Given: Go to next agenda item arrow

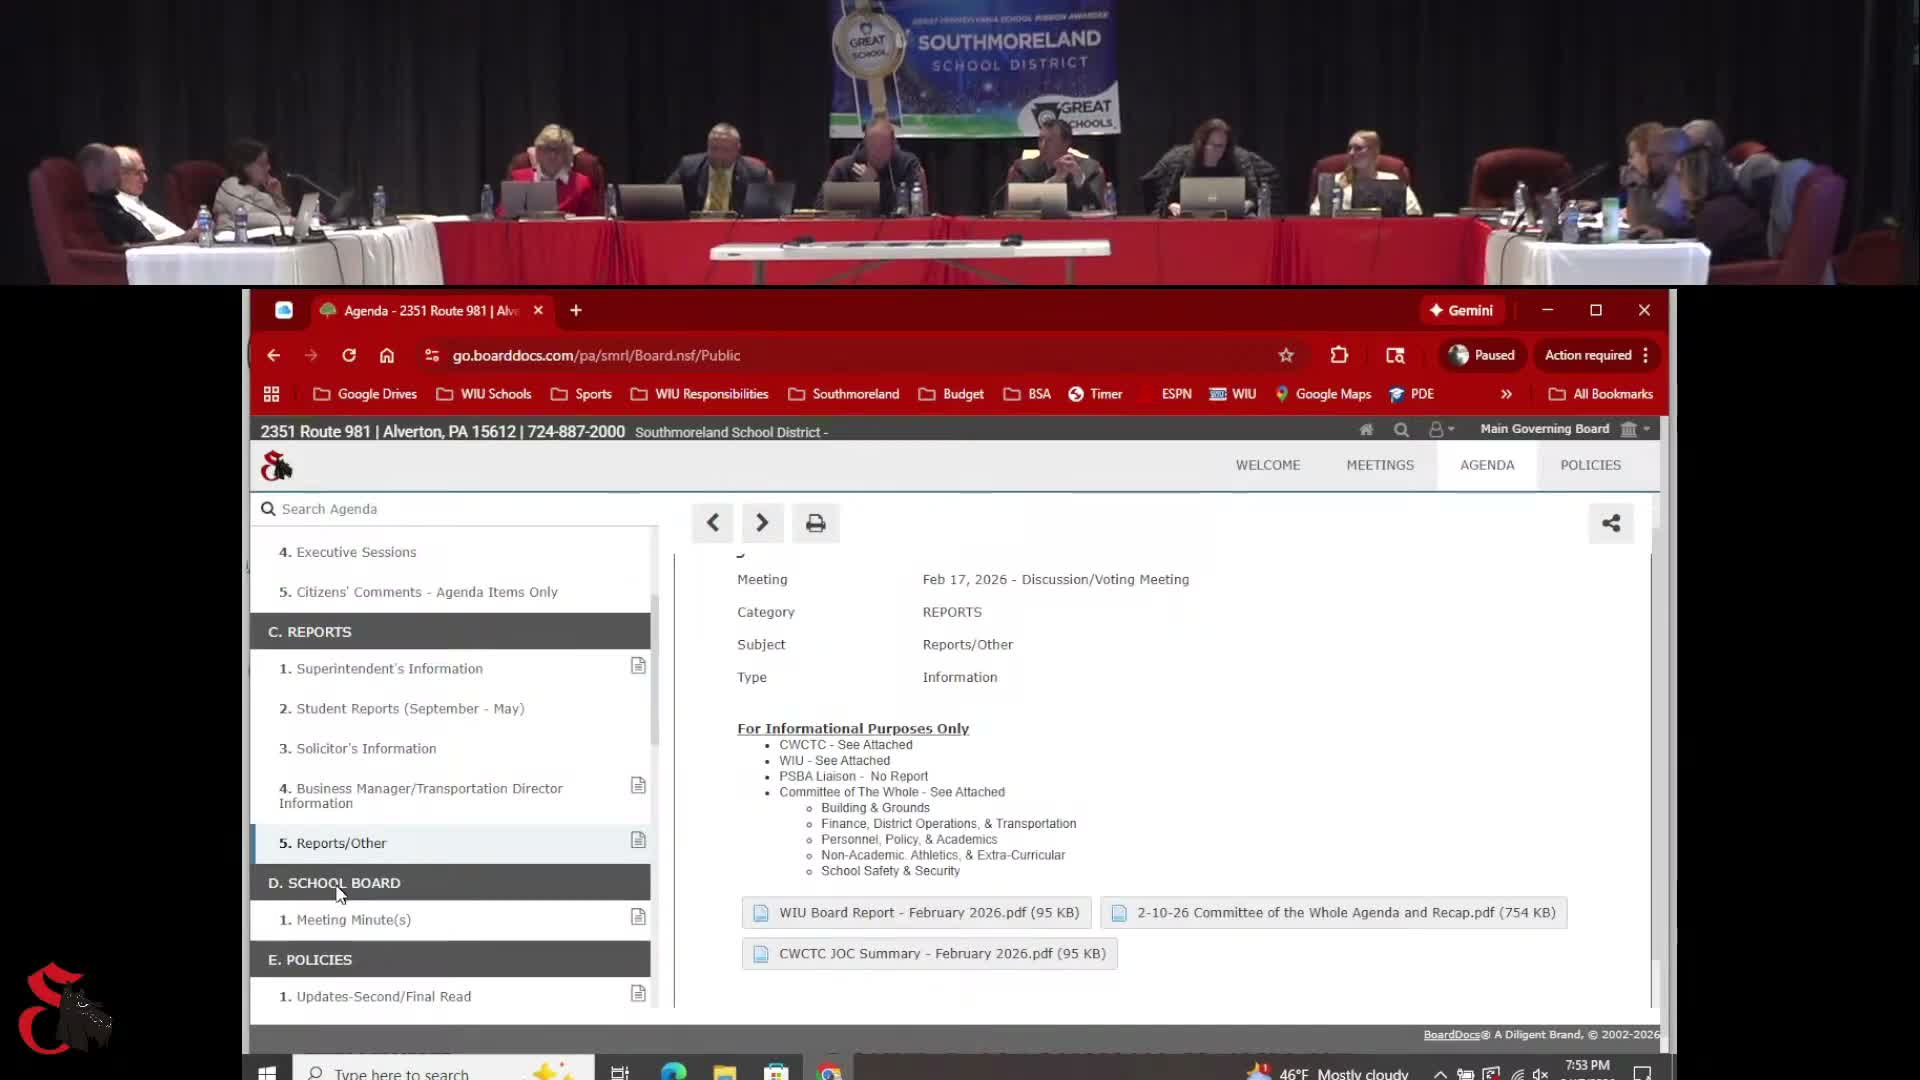Looking at the screenshot, I should tap(762, 523).
